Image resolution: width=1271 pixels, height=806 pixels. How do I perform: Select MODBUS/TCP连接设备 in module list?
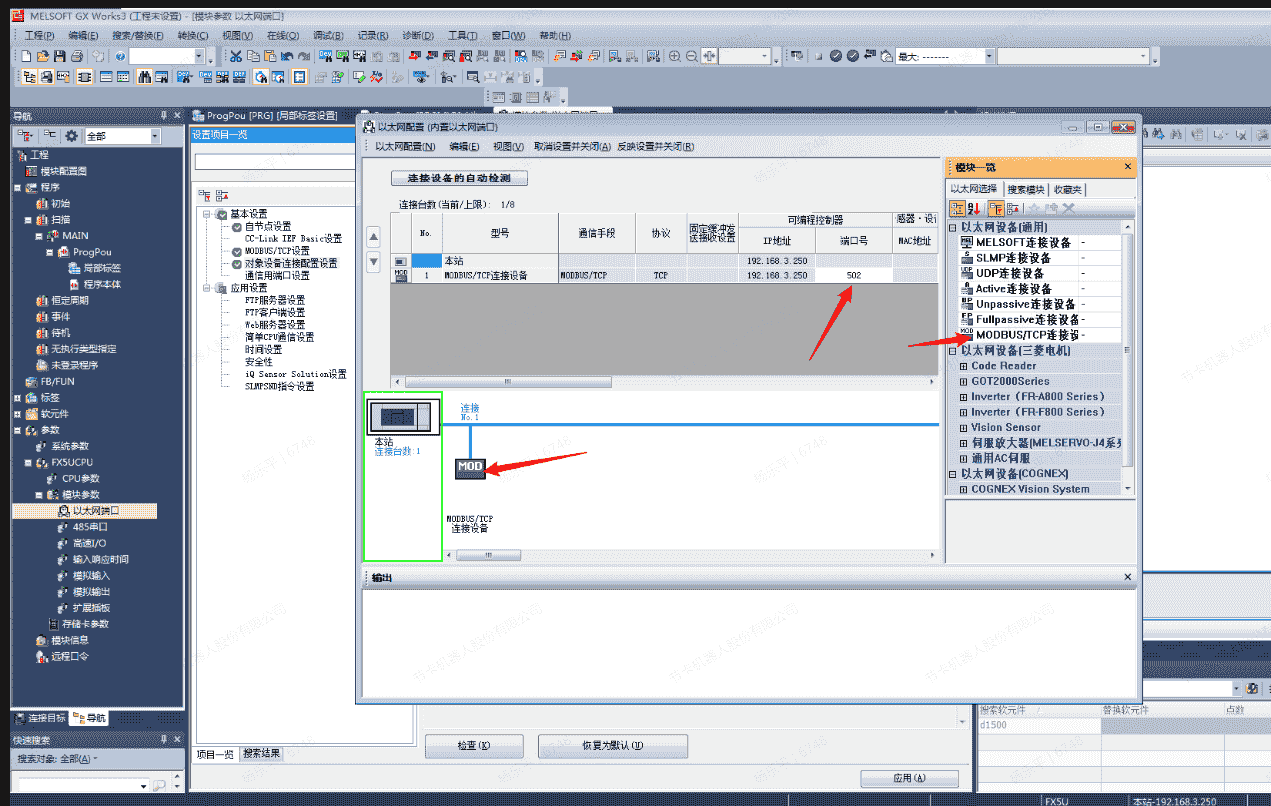coord(1027,335)
